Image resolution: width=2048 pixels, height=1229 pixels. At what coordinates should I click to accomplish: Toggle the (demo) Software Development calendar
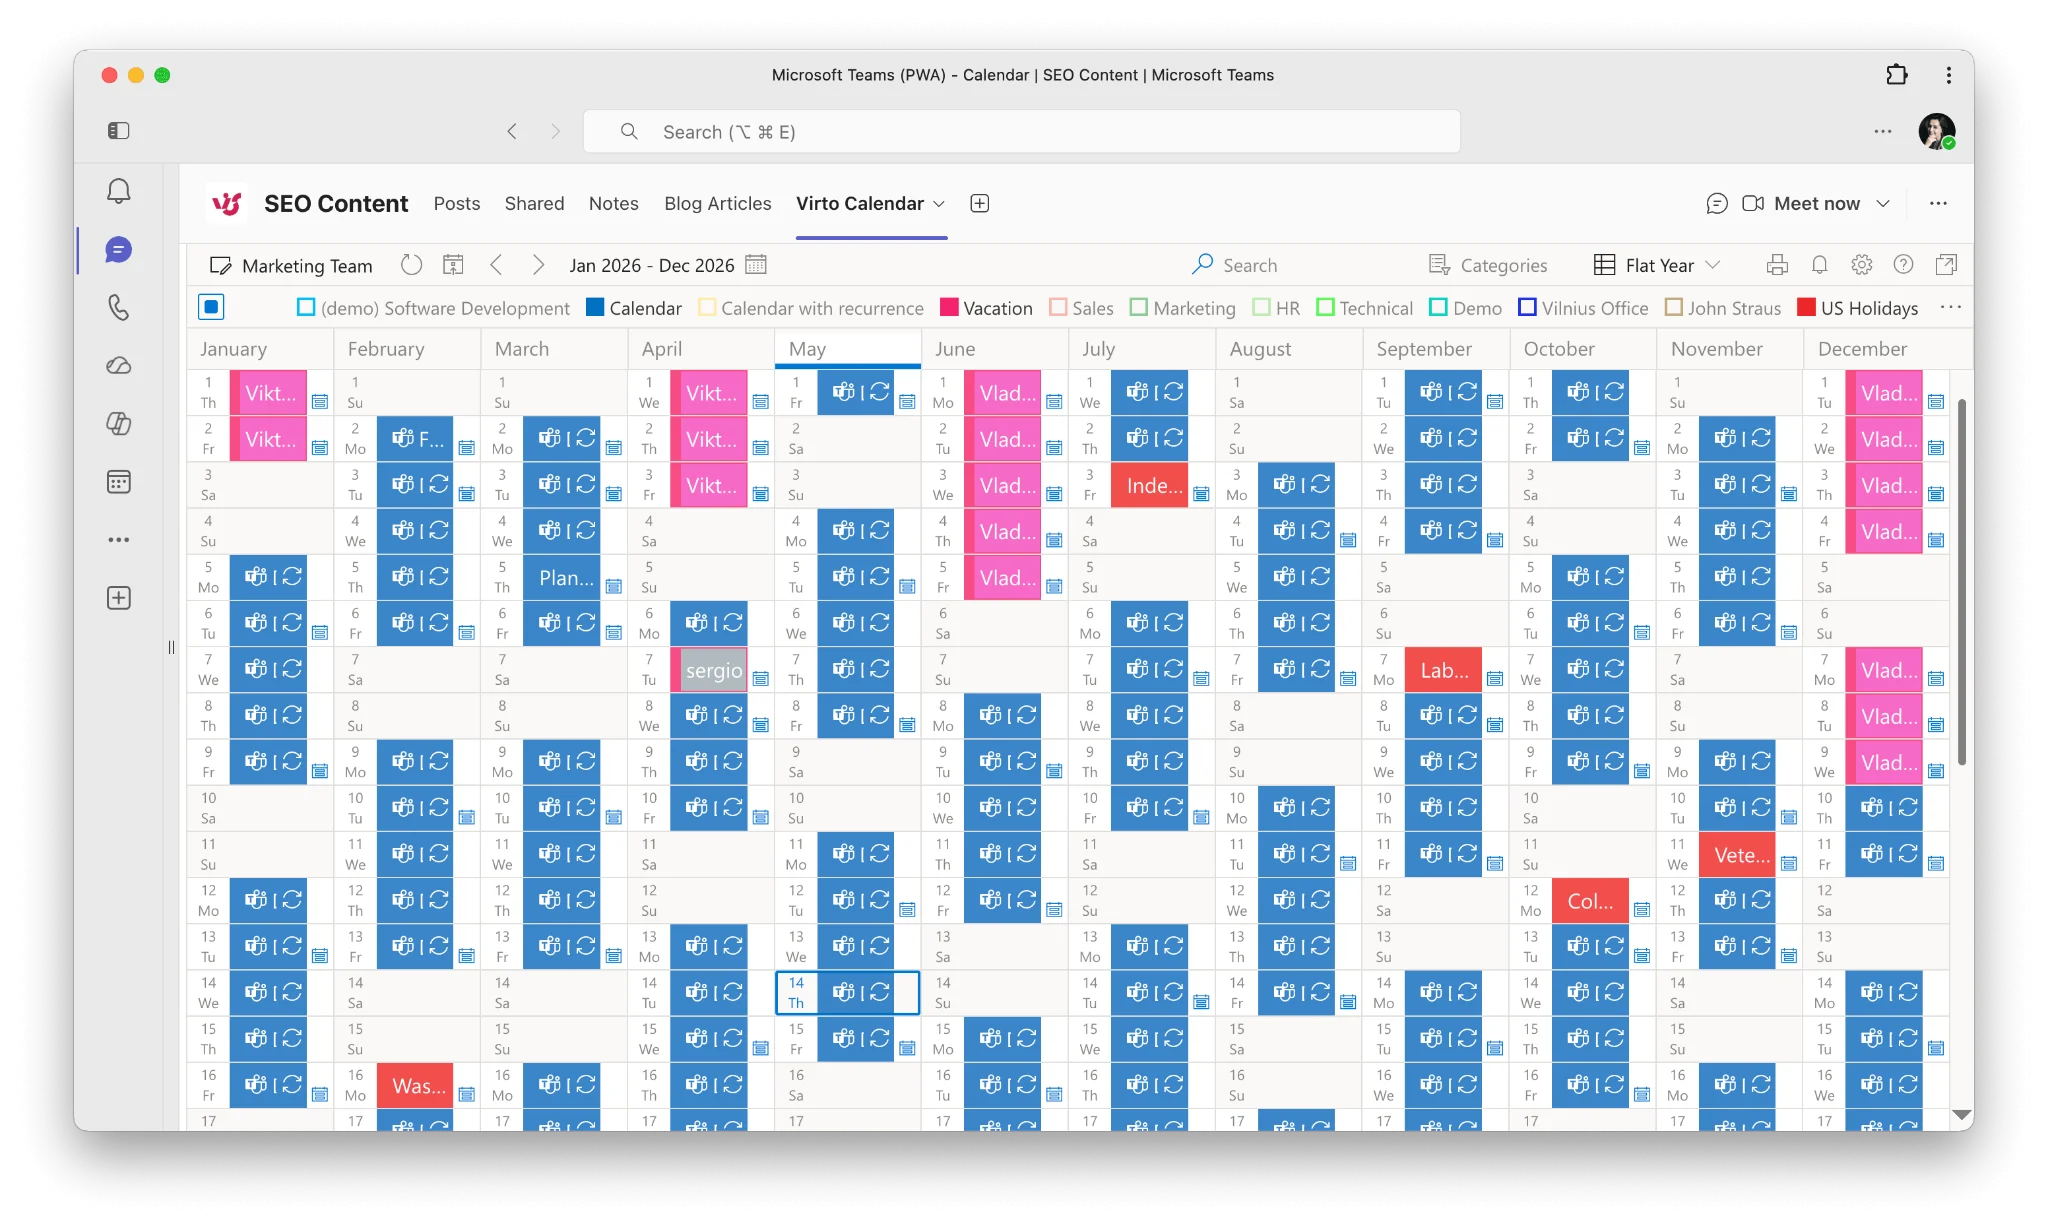pyautogui.click(x=306, y=308)
